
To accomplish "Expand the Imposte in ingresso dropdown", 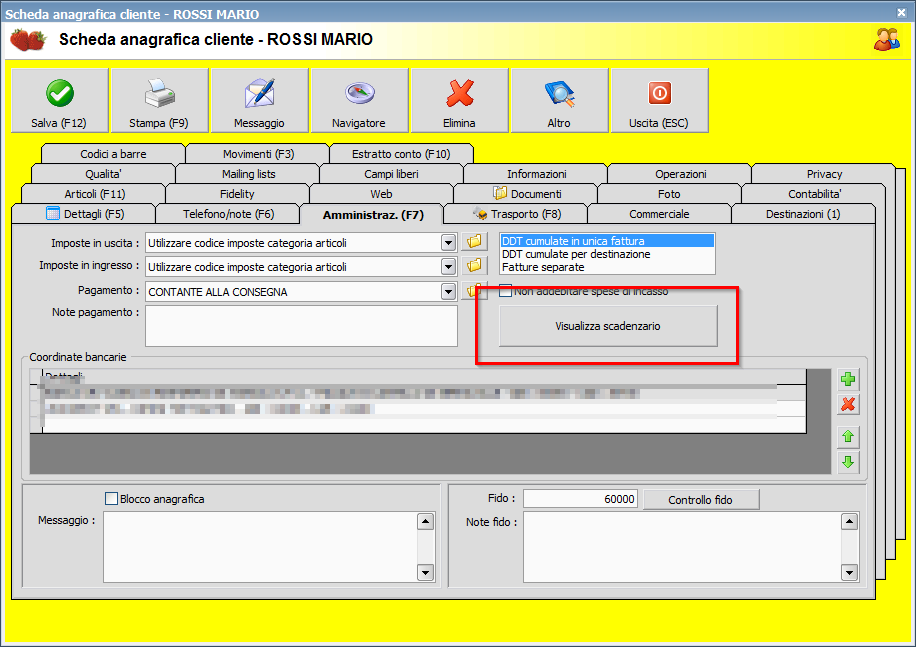I will pyautogui.click(x=448, y=267).
